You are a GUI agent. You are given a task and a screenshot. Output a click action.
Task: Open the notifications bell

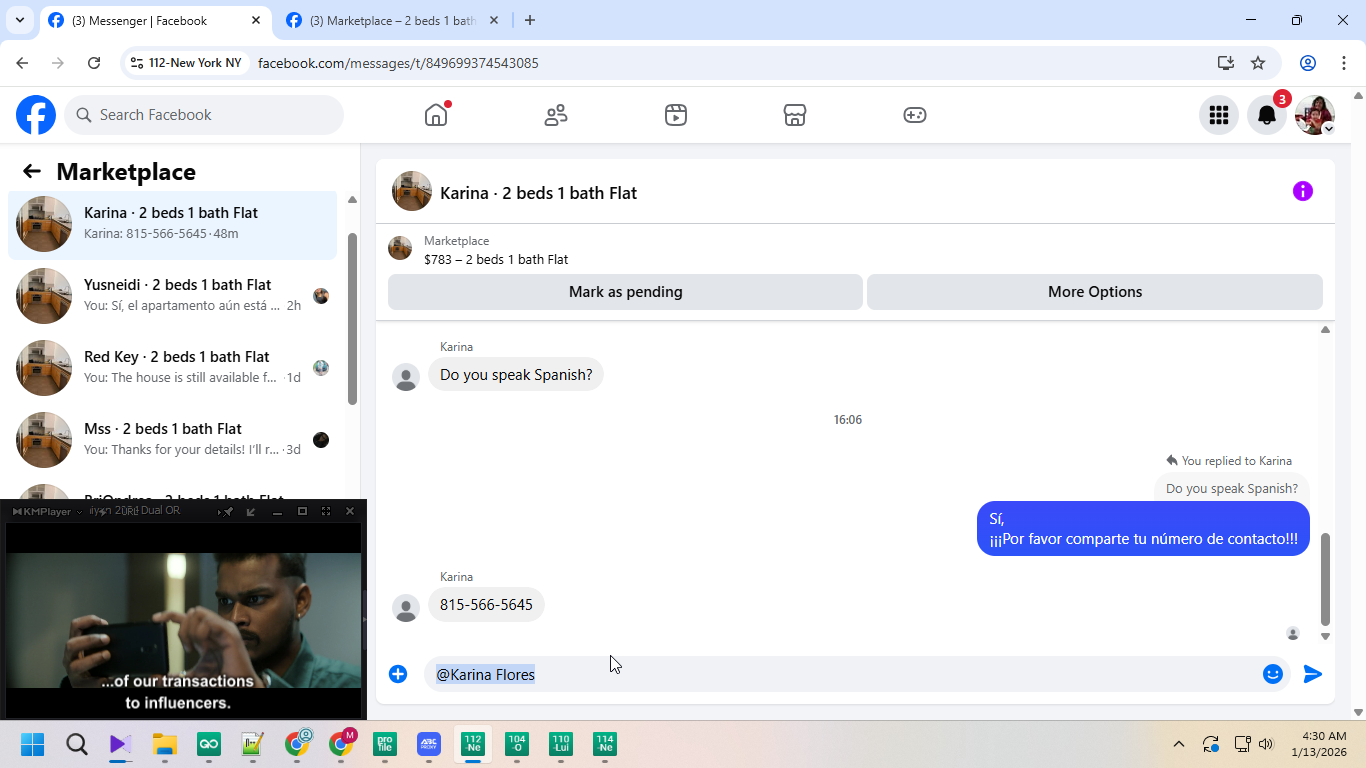pos(1267,115)
